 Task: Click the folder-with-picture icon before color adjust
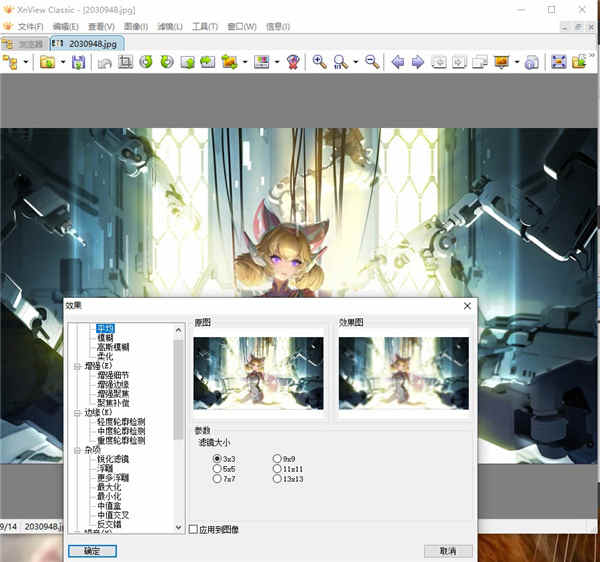pyautogui.click(x=229, y=62)
